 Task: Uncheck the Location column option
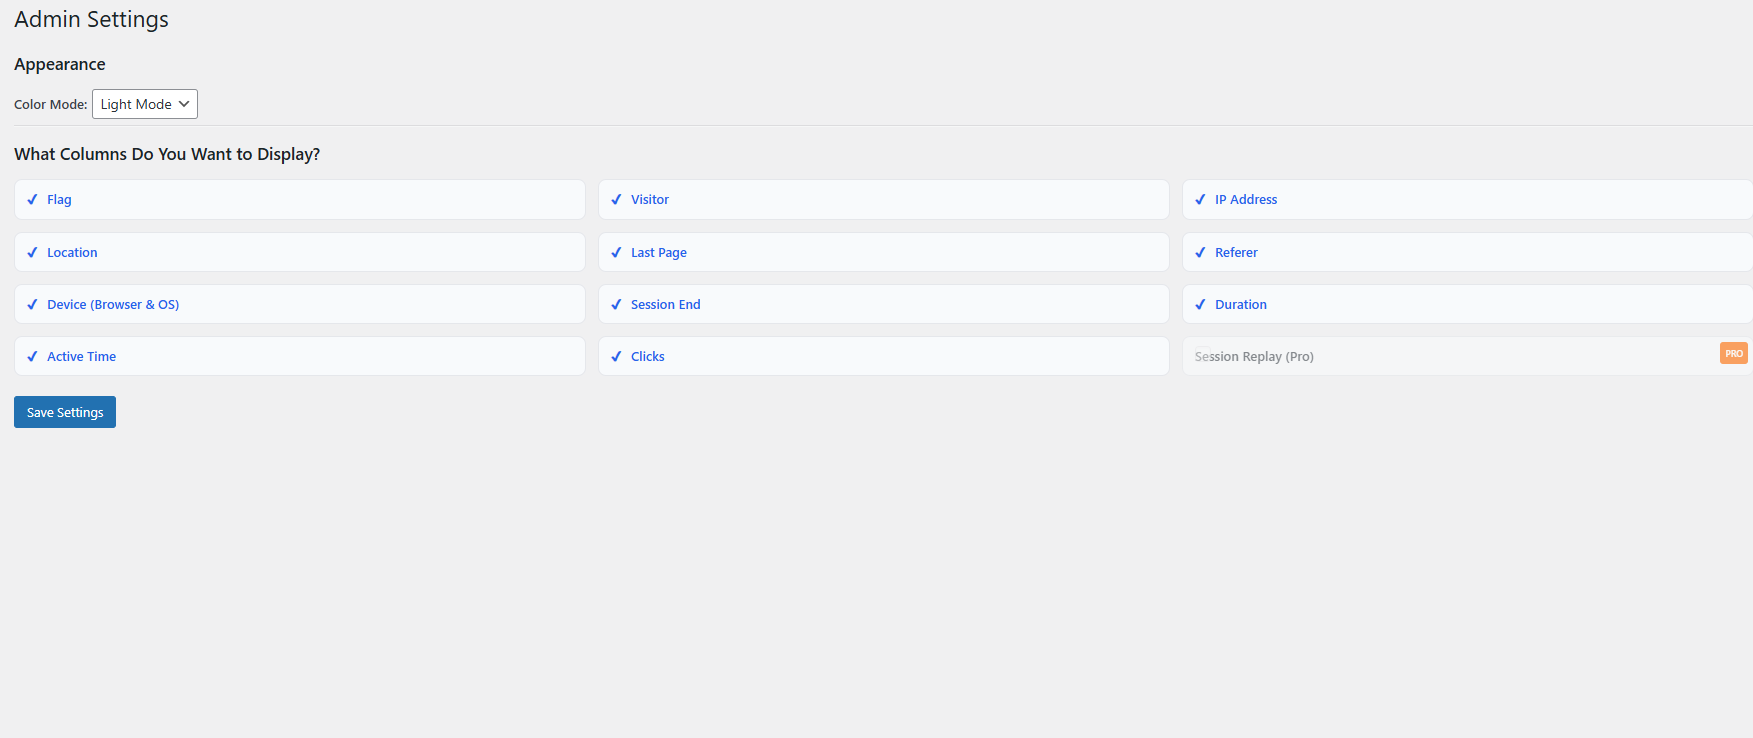(x=32, y=253)
